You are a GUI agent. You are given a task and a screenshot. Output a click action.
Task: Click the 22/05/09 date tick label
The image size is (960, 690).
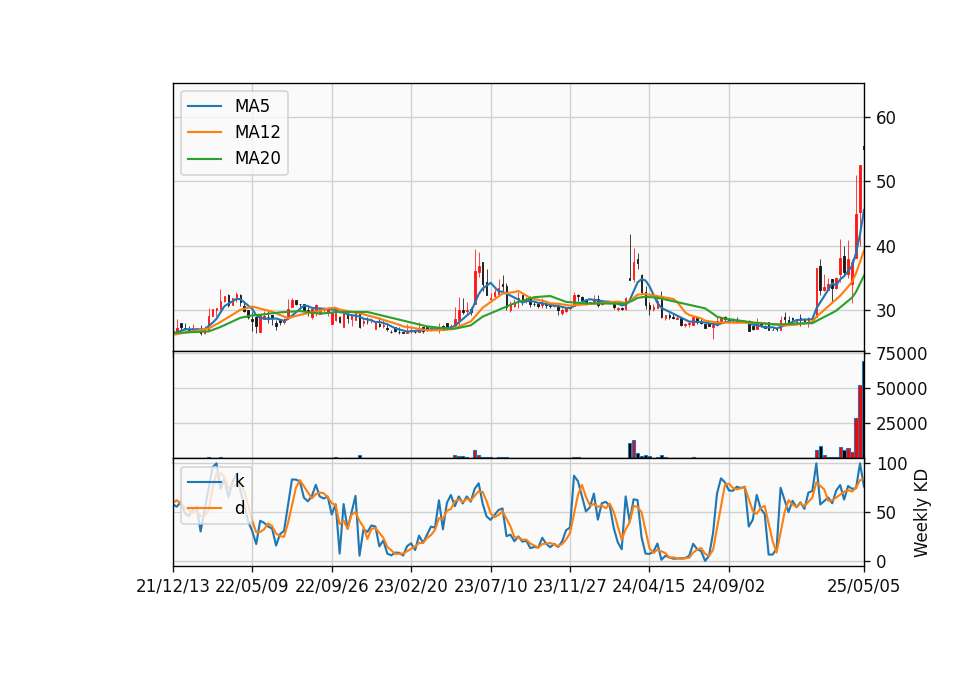tap(252, 586)
